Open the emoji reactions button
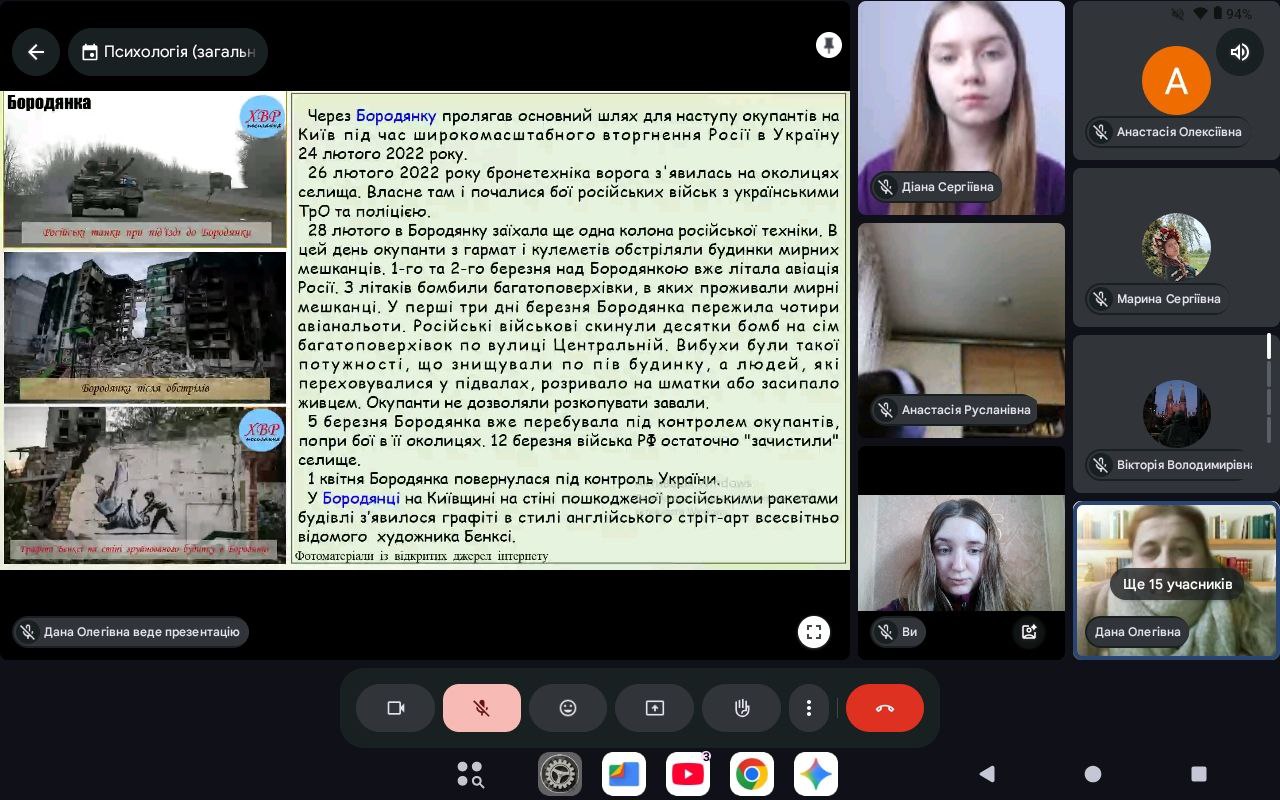 click(x=568, y=708)
